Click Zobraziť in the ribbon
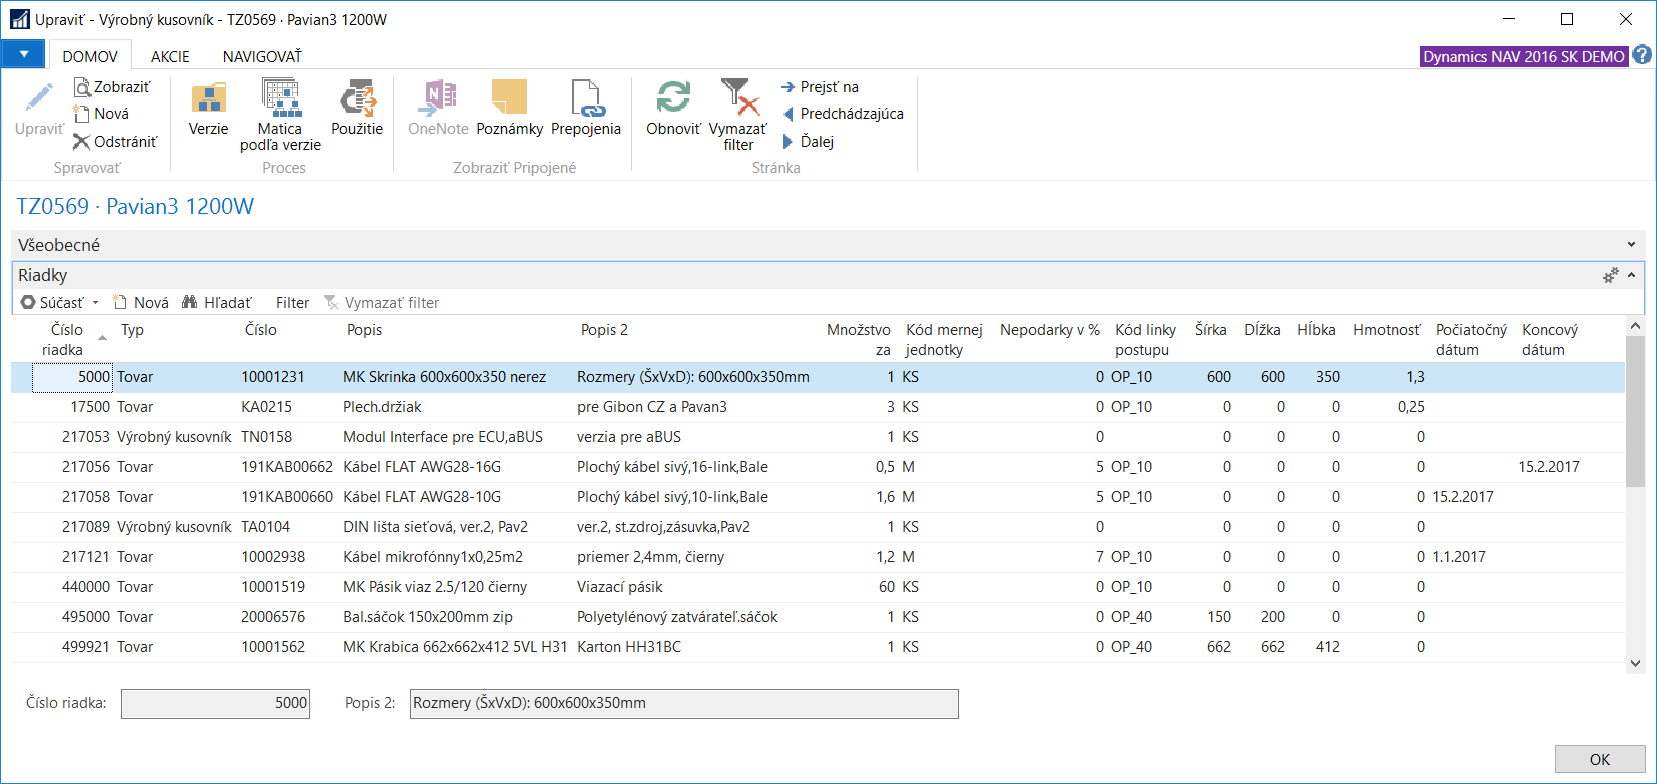The image size is (1657, 784). click(112, 87)
